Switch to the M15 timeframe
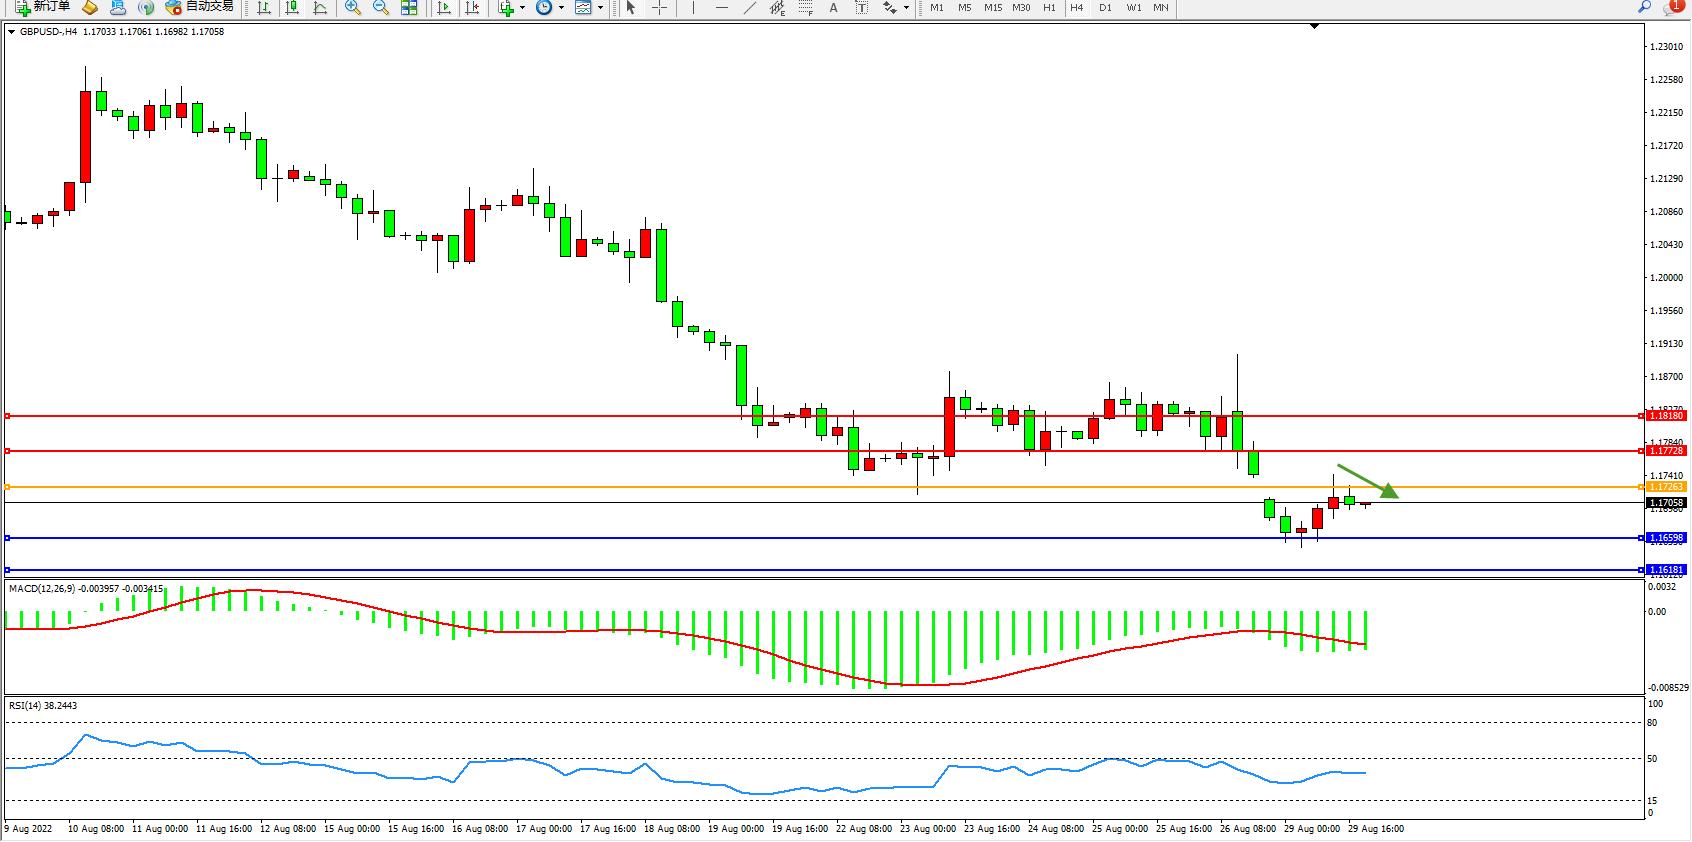The height and width of the screenshot is (842, 1692). coord(992,8)
